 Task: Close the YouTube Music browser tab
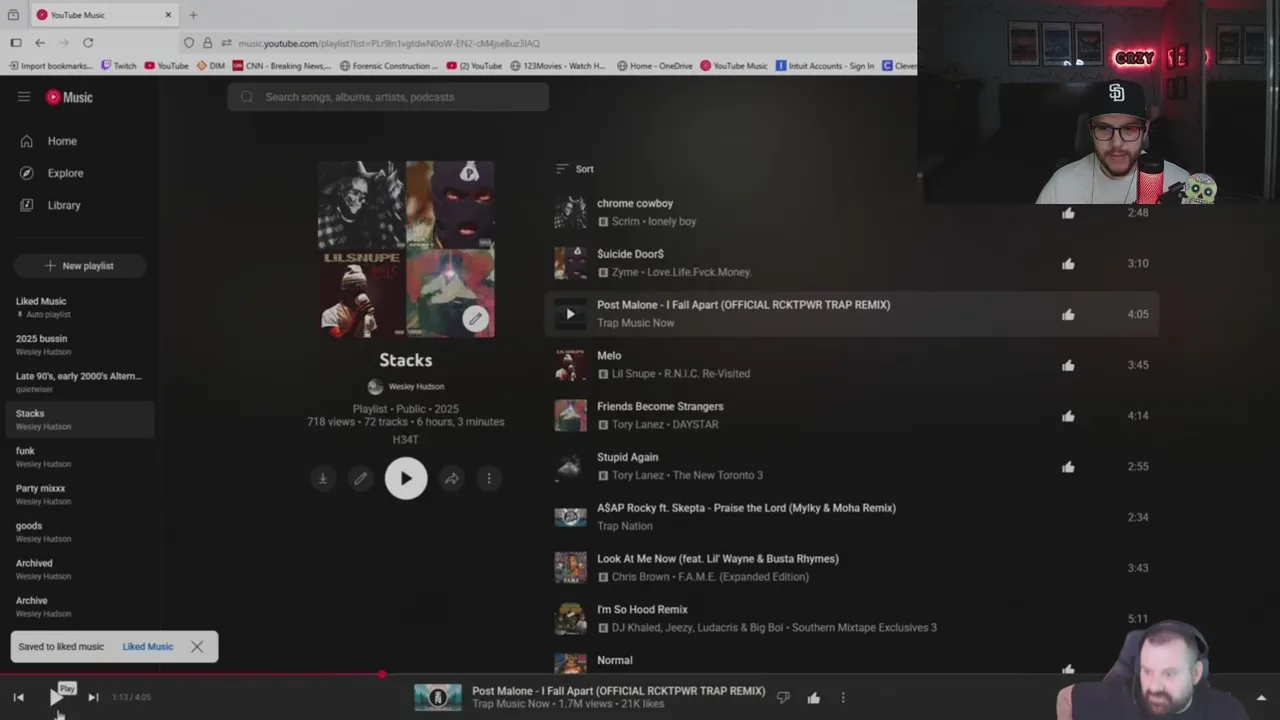pos(168,15)
